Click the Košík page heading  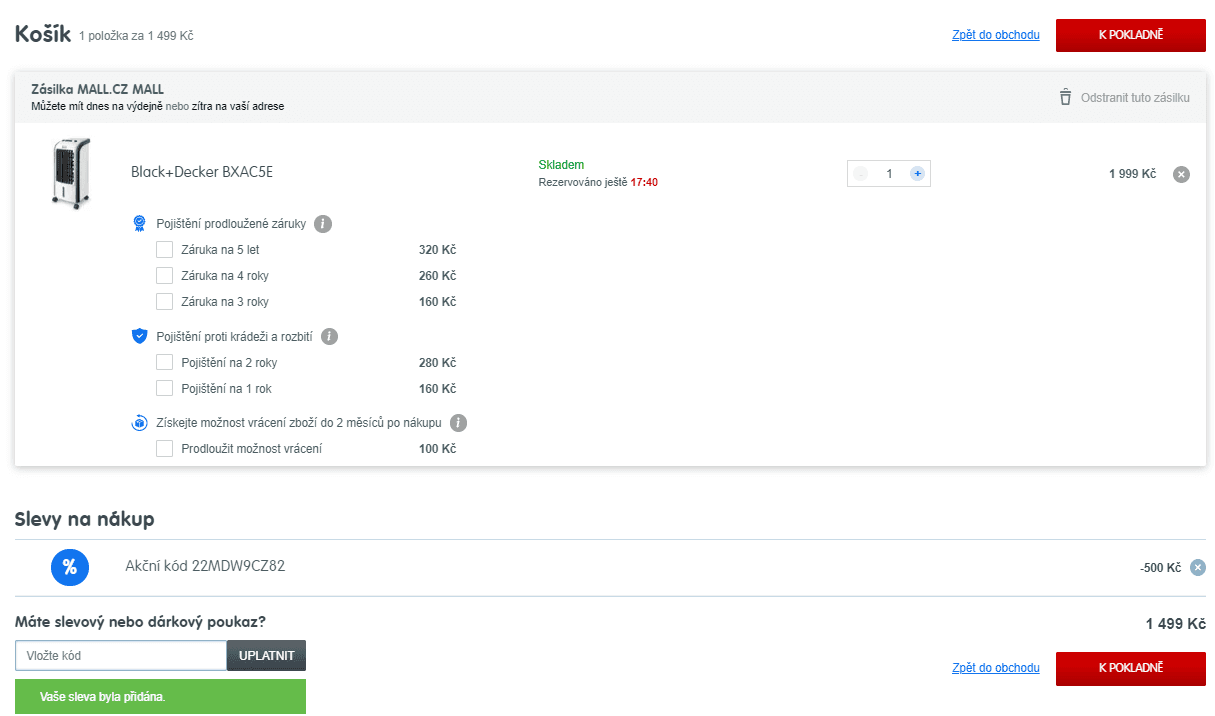(x=43, y=34)
